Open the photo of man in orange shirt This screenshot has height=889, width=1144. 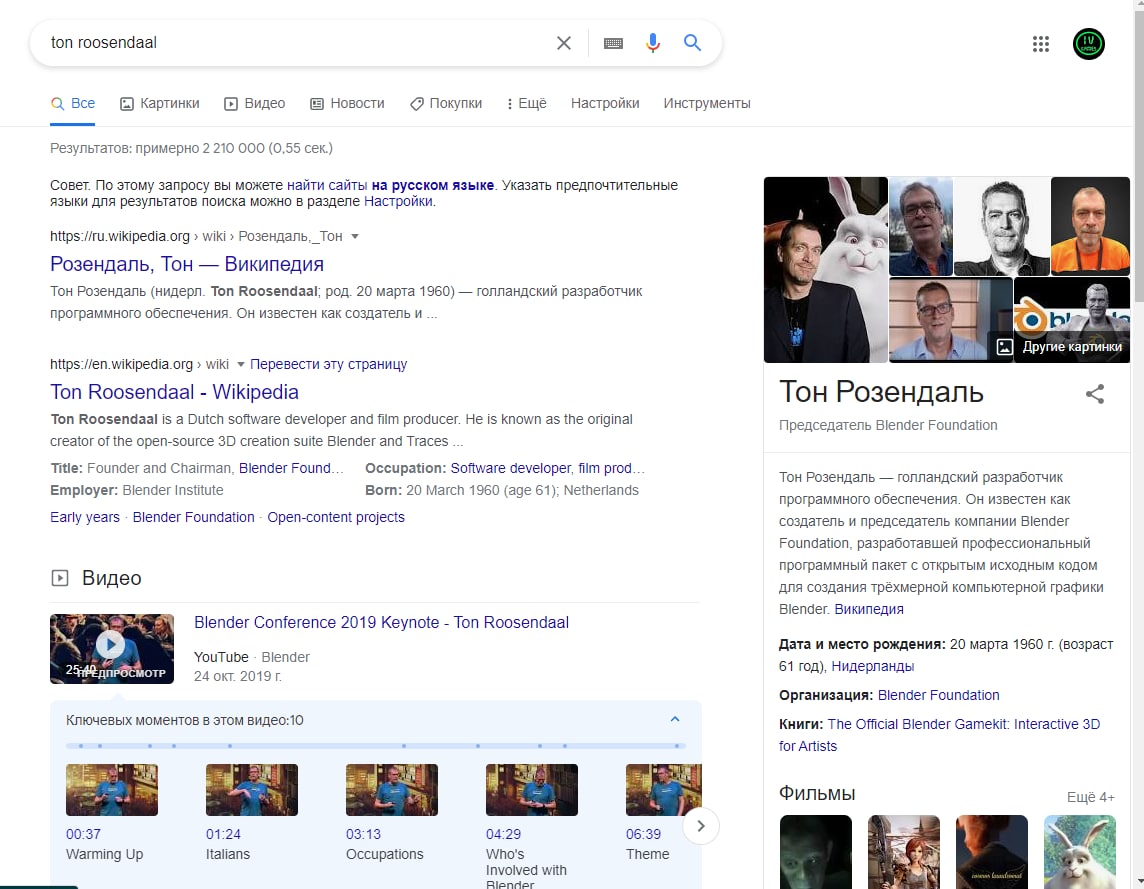1090,226
